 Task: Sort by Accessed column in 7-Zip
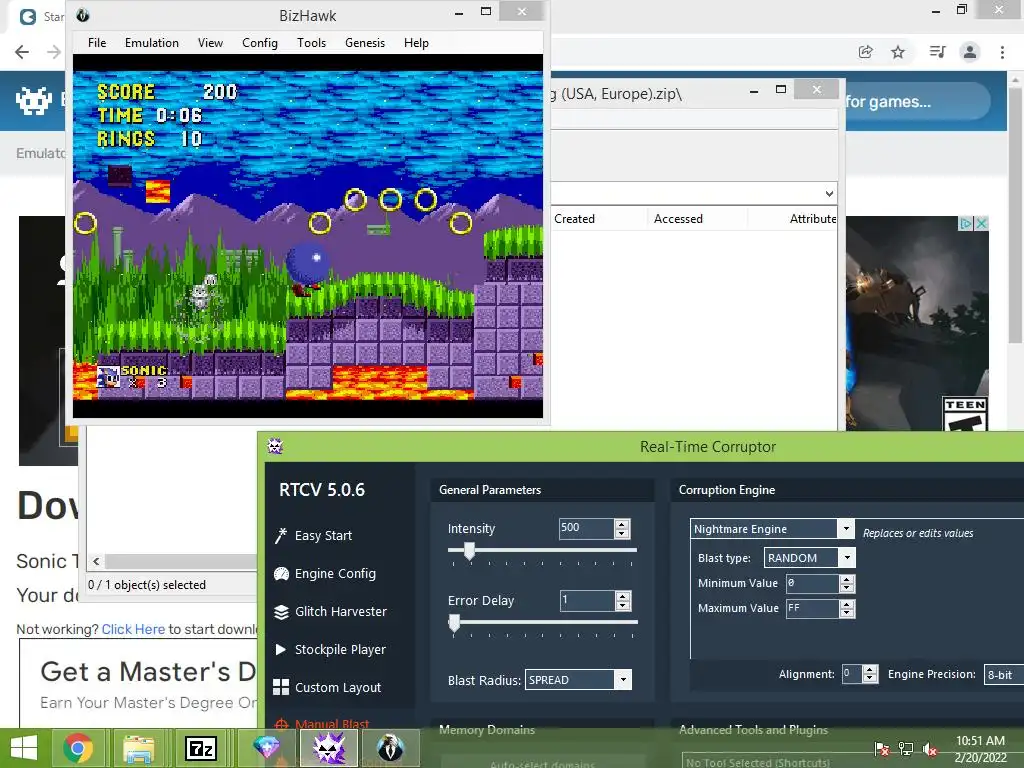(x=678, y=219)
